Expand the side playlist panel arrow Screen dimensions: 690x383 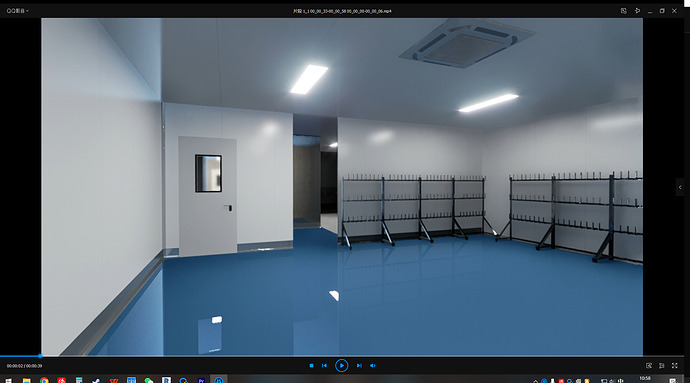click(x=680, y=187)
